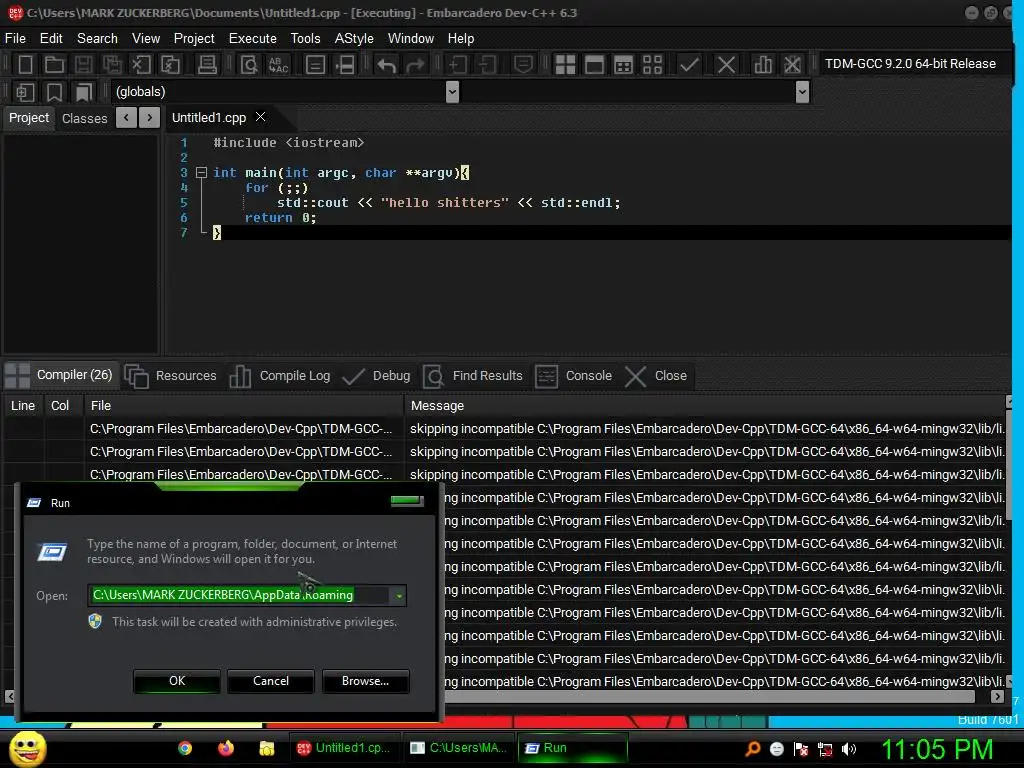
Task: Select the Untitled1.cpp editor tab
Action: click(x=209, y=118)
